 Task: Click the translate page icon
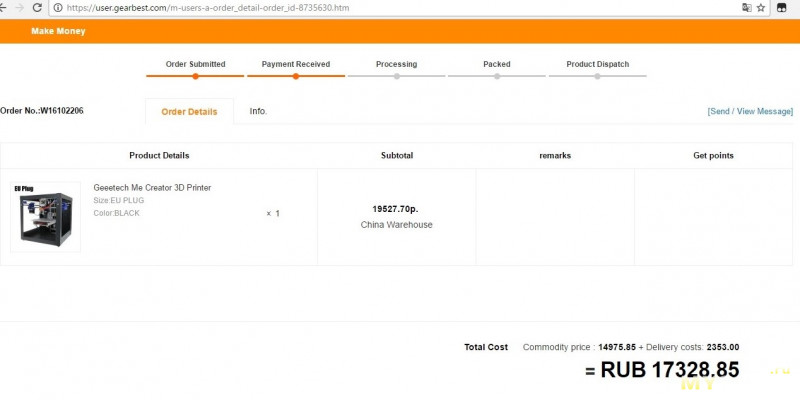[x=746, y=8]
